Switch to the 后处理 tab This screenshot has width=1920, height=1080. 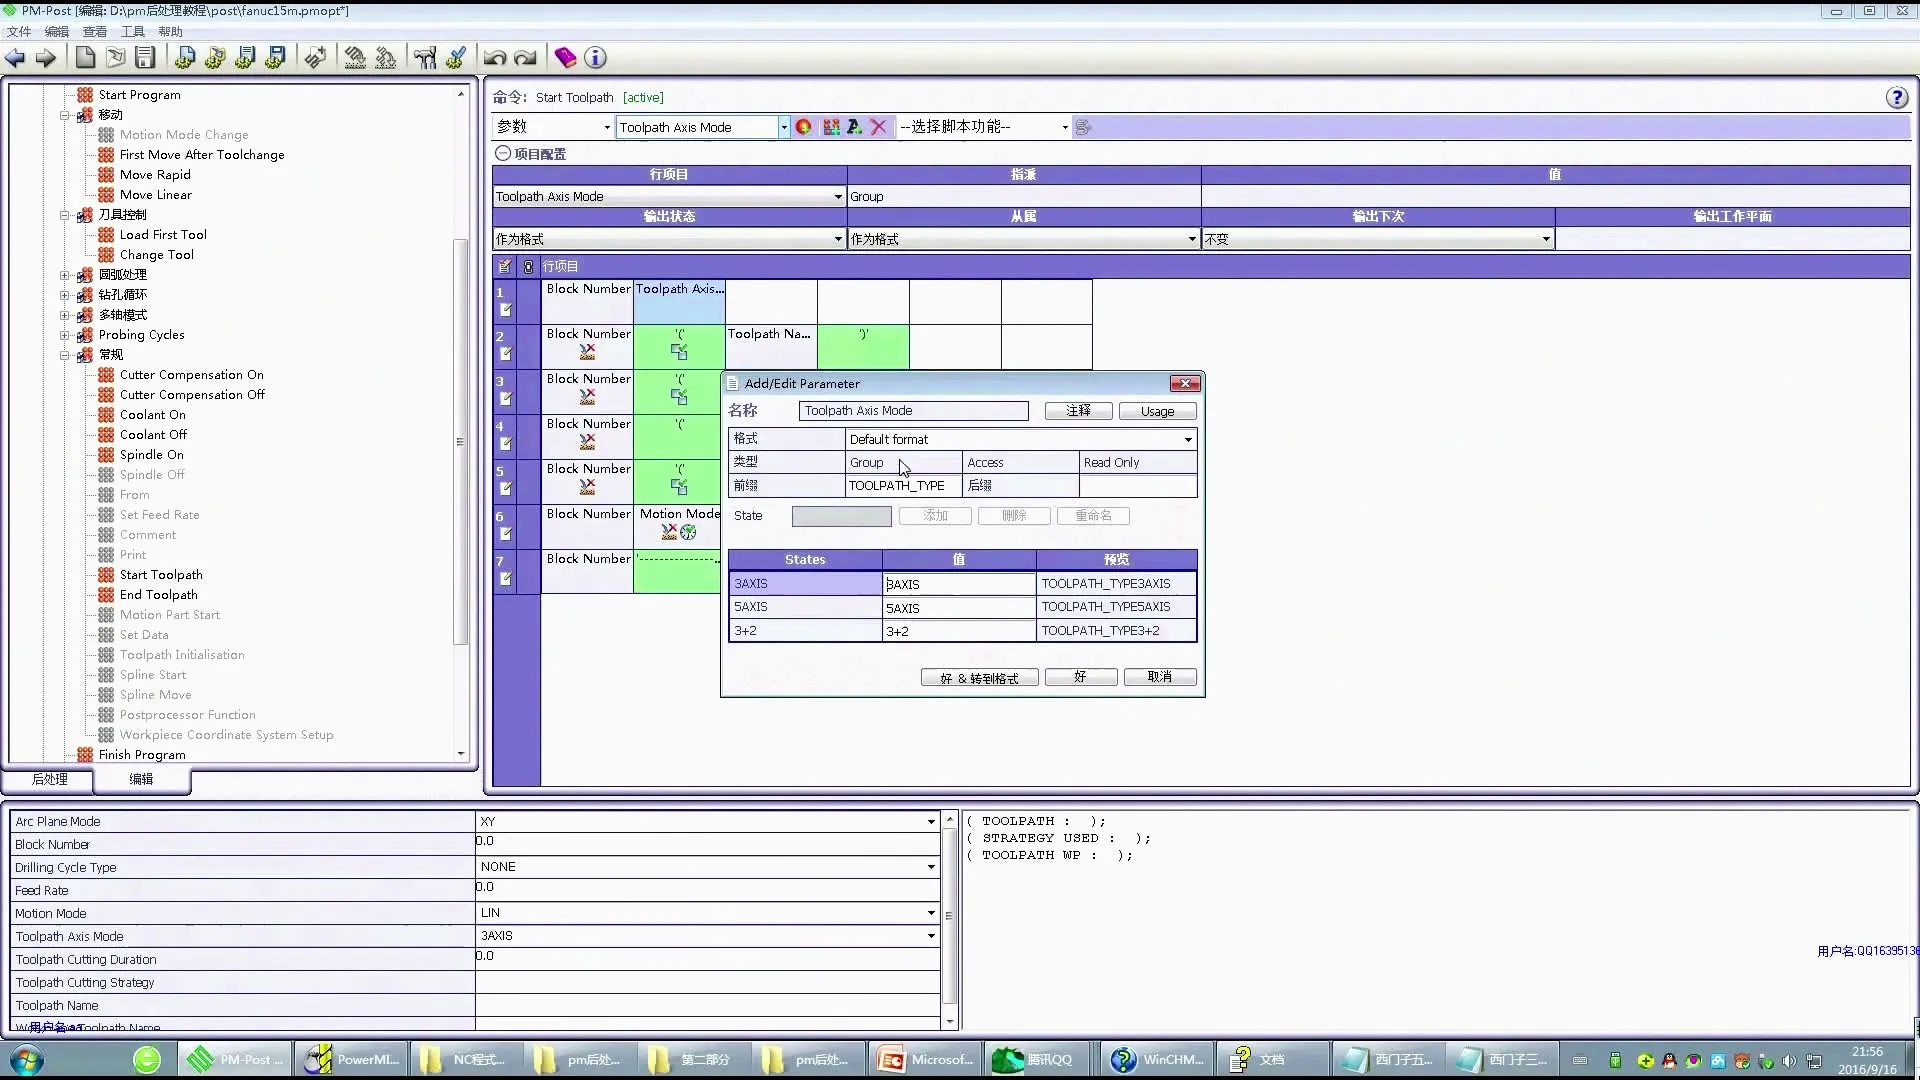coord(49,779)
